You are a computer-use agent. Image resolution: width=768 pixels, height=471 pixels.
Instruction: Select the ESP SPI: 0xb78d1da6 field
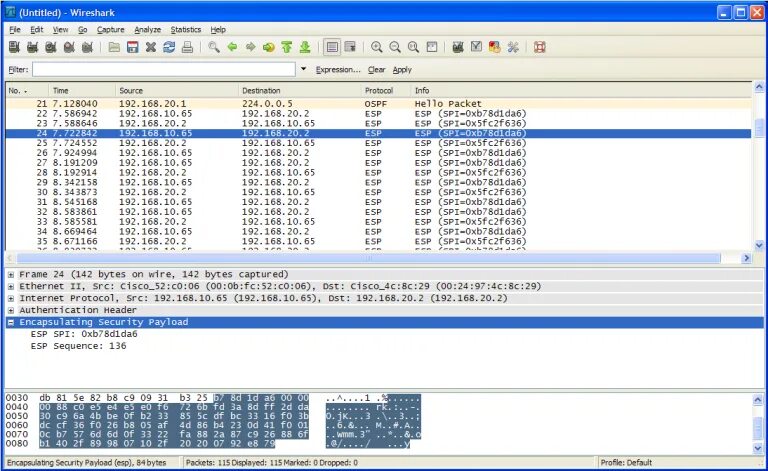(84, 334)
